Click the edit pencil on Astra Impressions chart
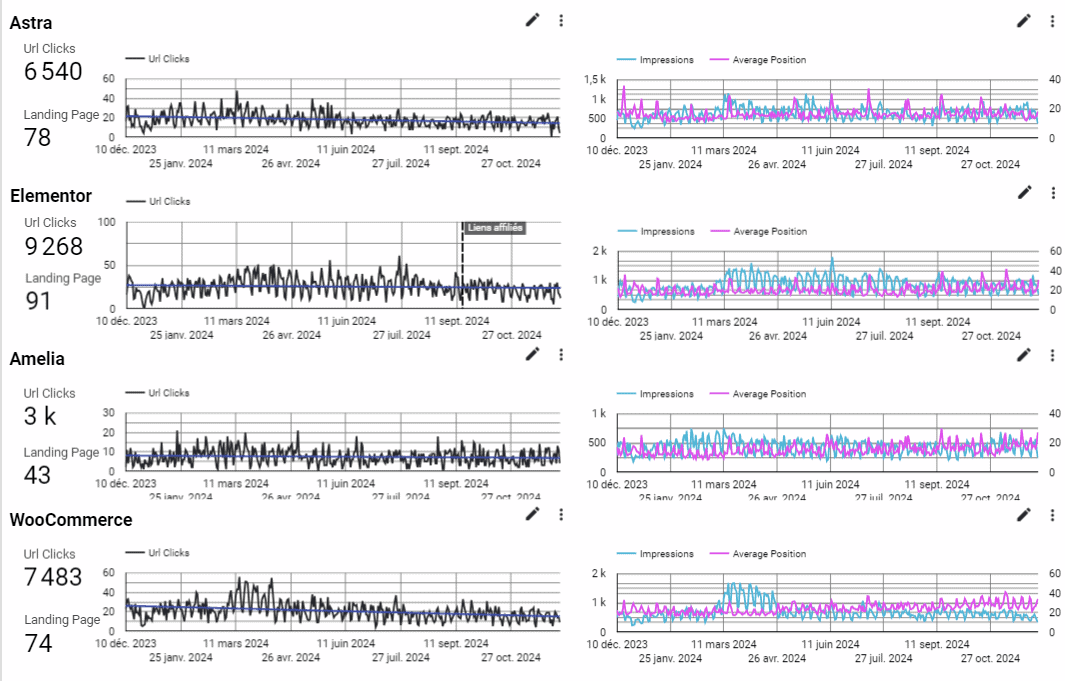This screenshot has height=681, width=1065. (1023, 20)
